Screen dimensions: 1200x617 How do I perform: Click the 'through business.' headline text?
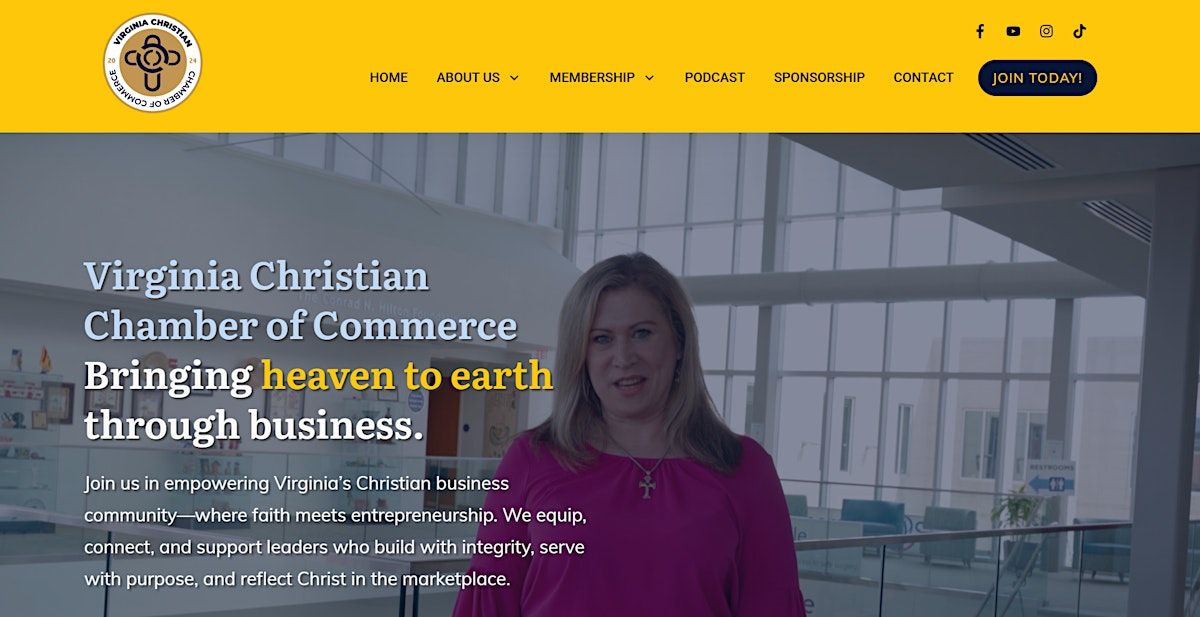click(x=254, y=425)
